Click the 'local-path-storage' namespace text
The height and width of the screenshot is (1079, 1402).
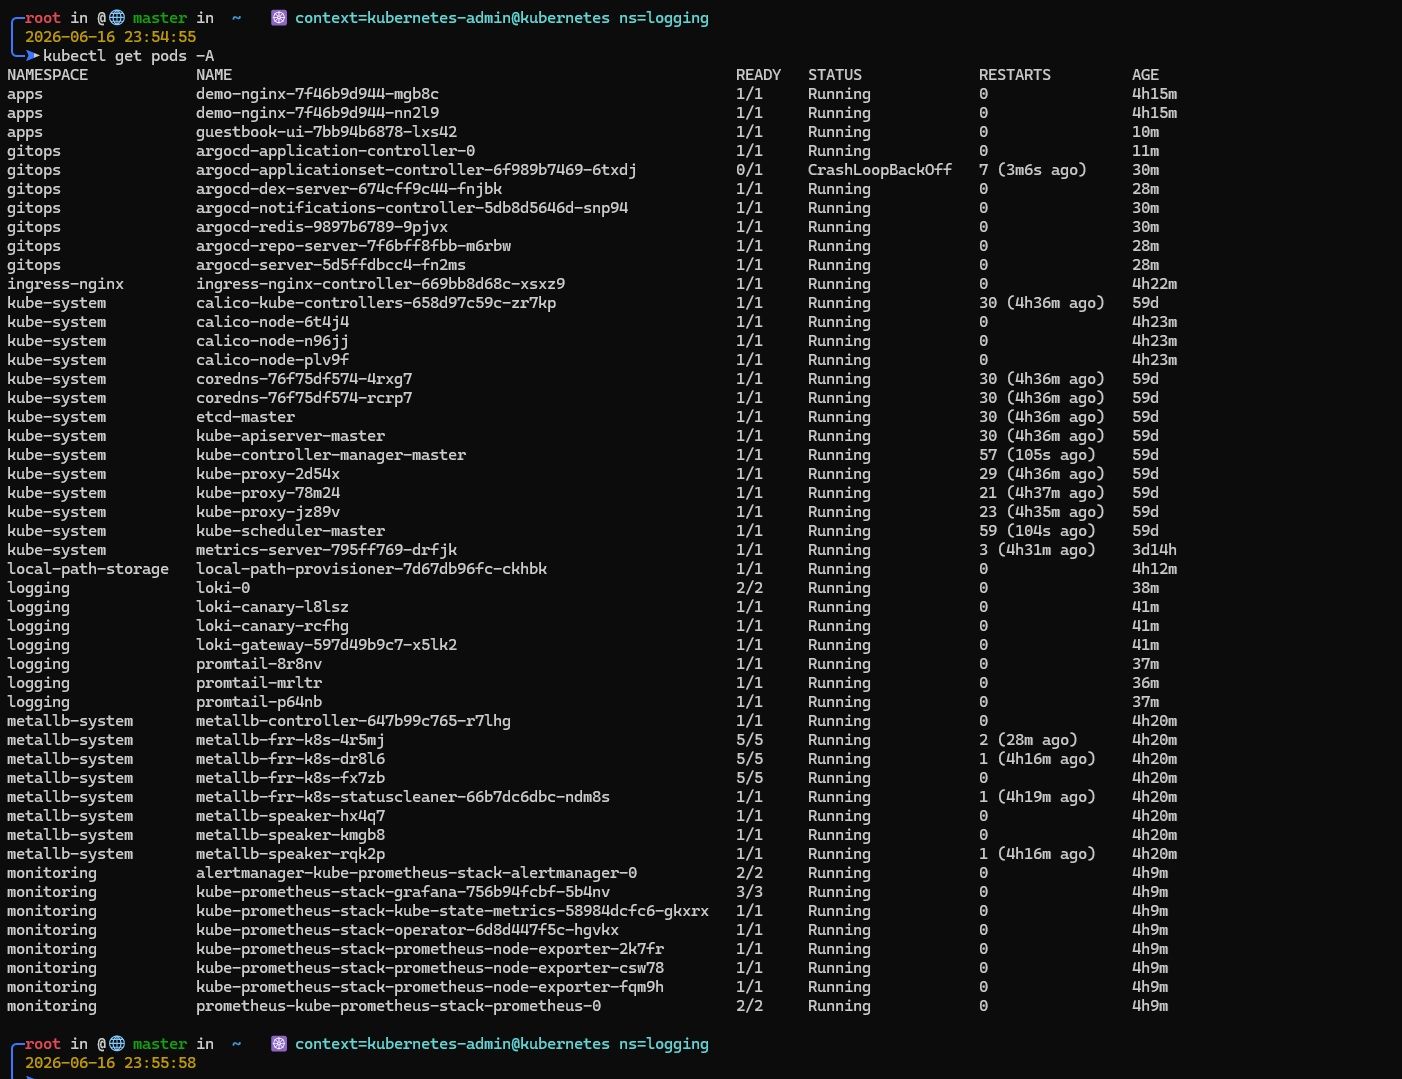pyautogui.click(x=88, y=569)
